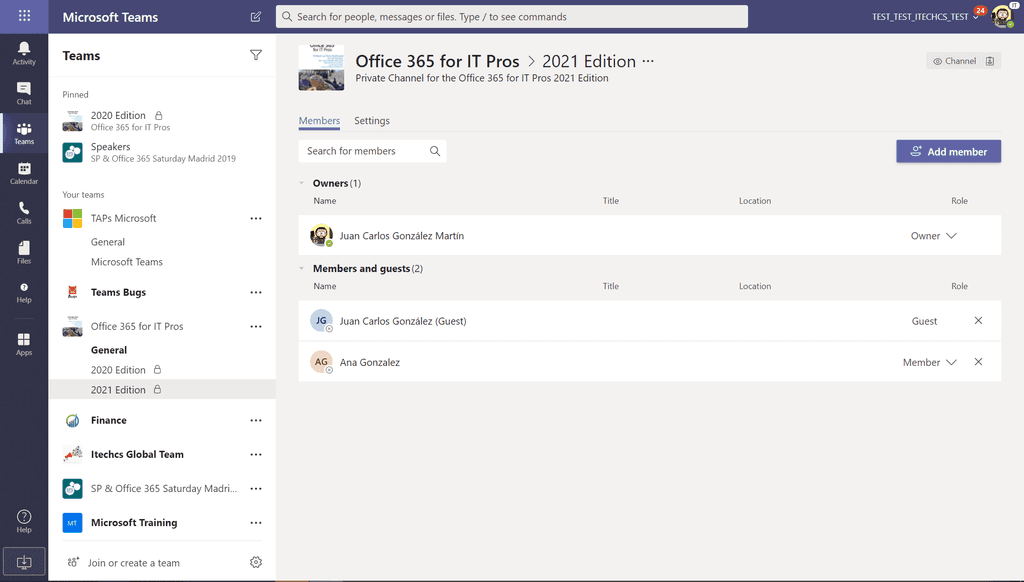
Task: Collapse the Members and guests section
Action: tap(303, 269)
